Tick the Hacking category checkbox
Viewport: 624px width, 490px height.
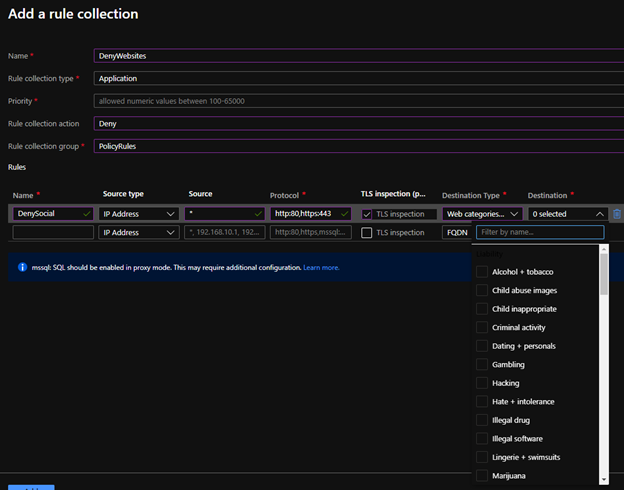click(x=483, y=383)
